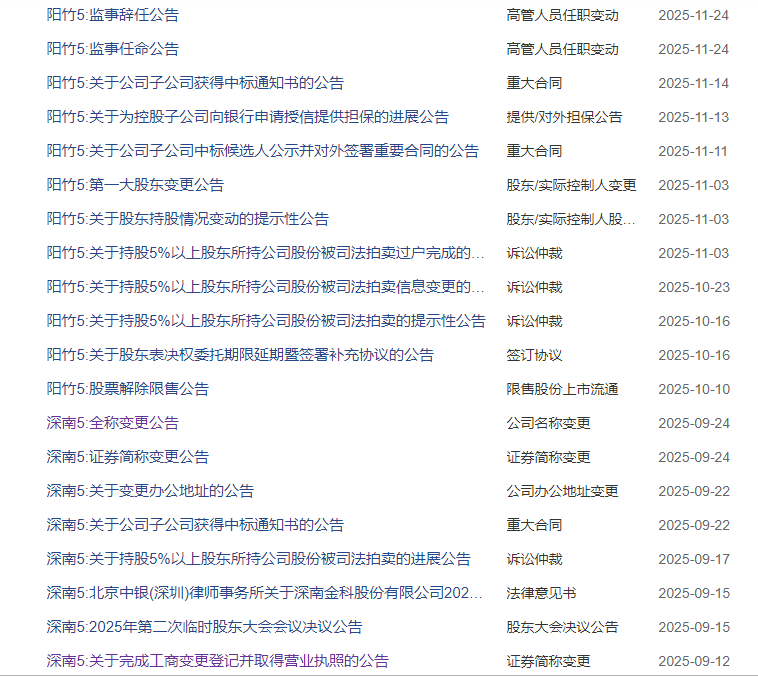758x677 pixels.
Task: Click 重大合同 category for 深南5 中标通知书
Action: [534, 525]
